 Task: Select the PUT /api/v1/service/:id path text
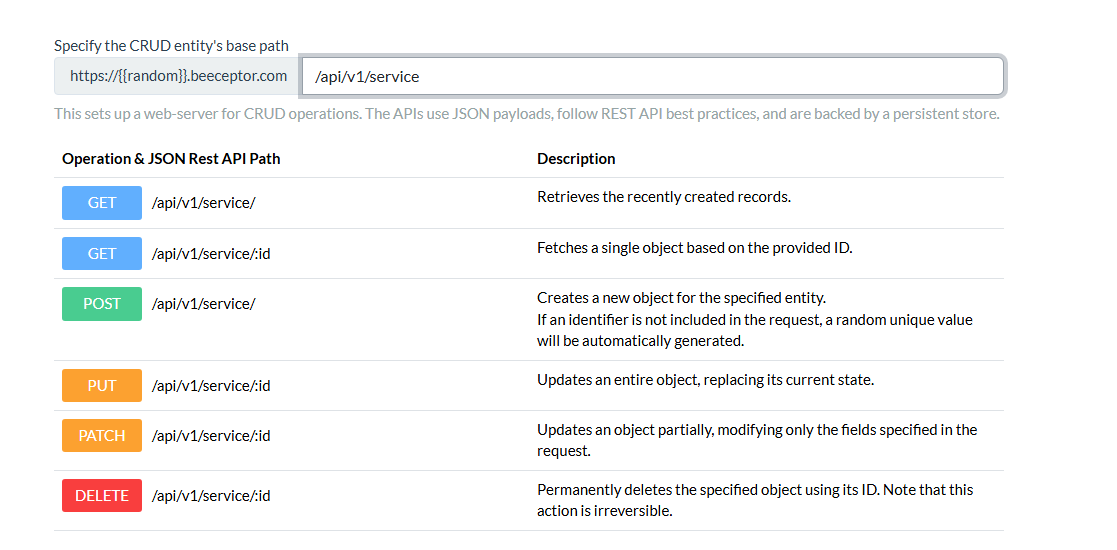tap(211, 386)
